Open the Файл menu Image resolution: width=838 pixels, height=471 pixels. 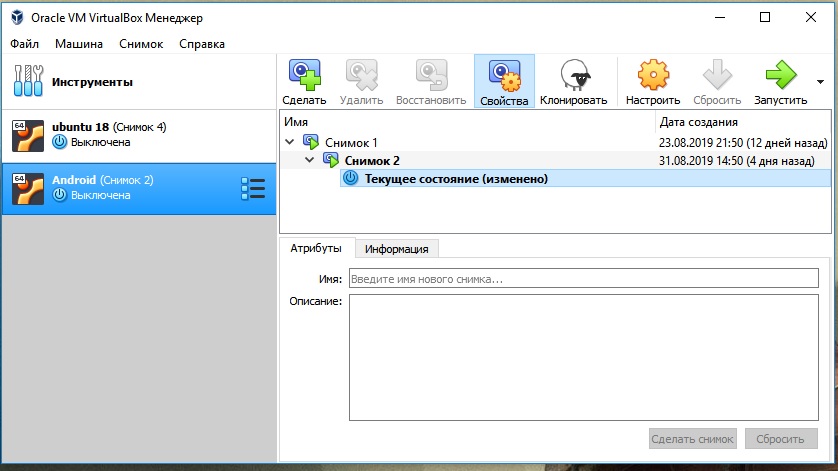coord(25,44)
